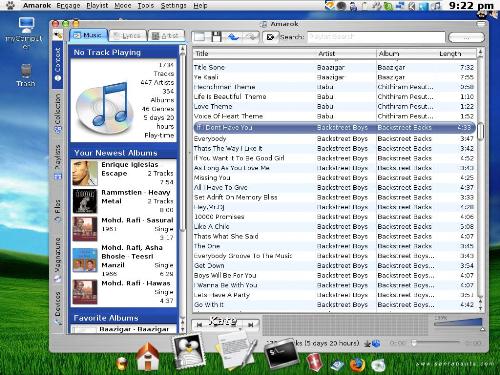Open the Settings menu

[173, 5]
